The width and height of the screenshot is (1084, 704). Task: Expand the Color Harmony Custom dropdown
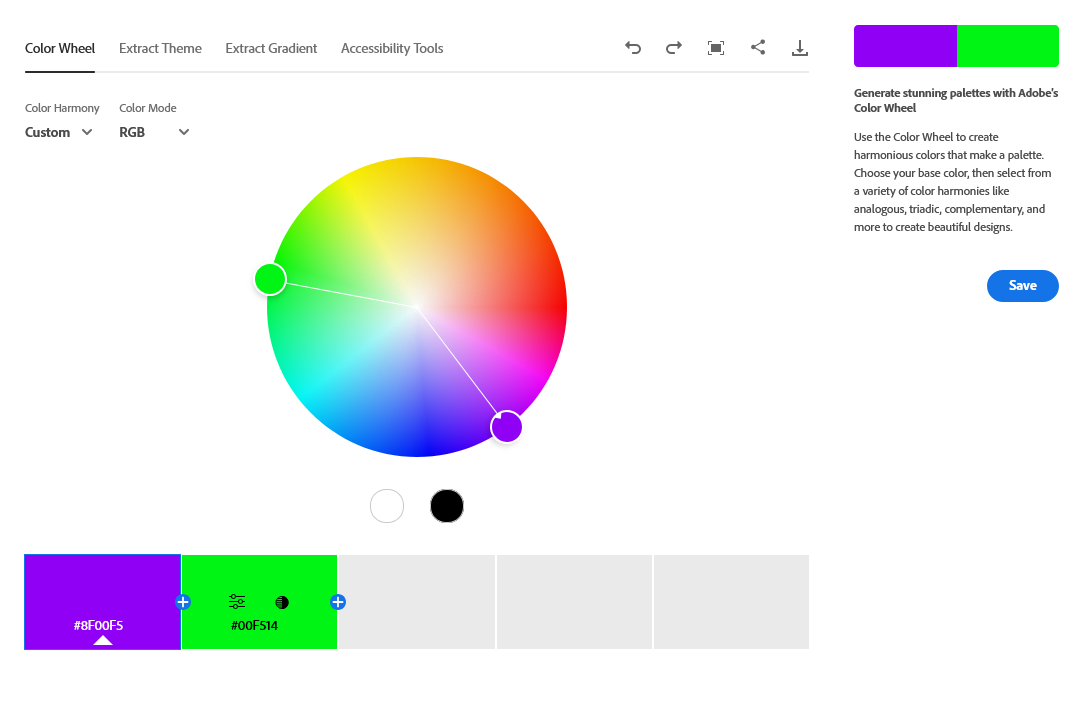[59, 132]
